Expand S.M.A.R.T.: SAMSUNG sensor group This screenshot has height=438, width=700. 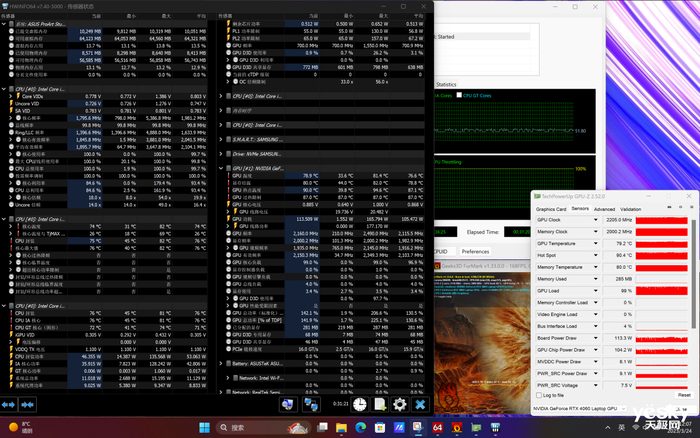[221, 139]
